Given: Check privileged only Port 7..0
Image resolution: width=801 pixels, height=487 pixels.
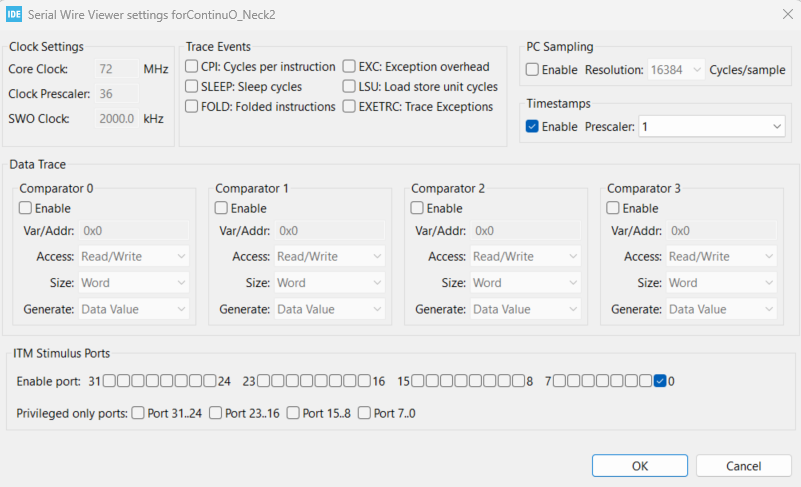Looking at the screenshot, I should click(x=364, y=413).
